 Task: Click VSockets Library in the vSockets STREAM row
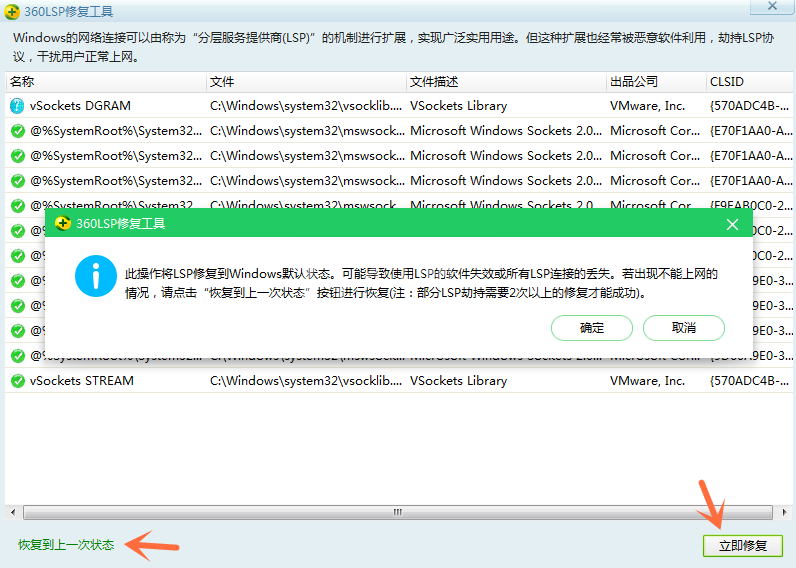tap(458, 381)
